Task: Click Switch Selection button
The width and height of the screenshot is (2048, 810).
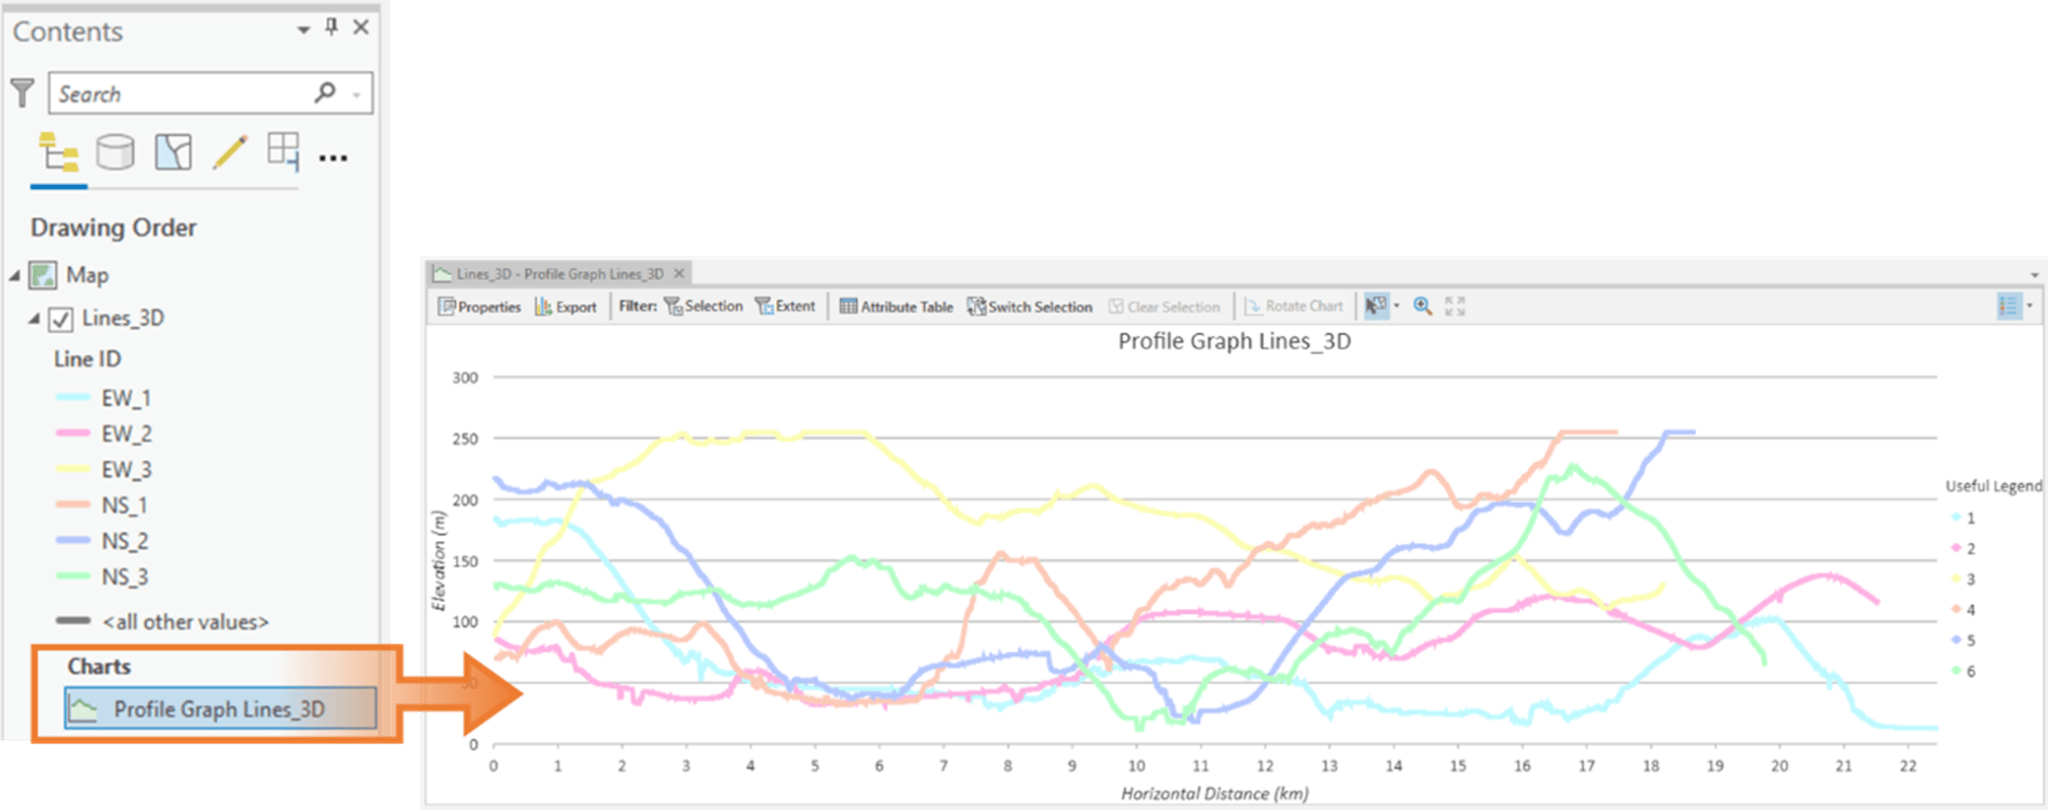Action: (1030, 307)
